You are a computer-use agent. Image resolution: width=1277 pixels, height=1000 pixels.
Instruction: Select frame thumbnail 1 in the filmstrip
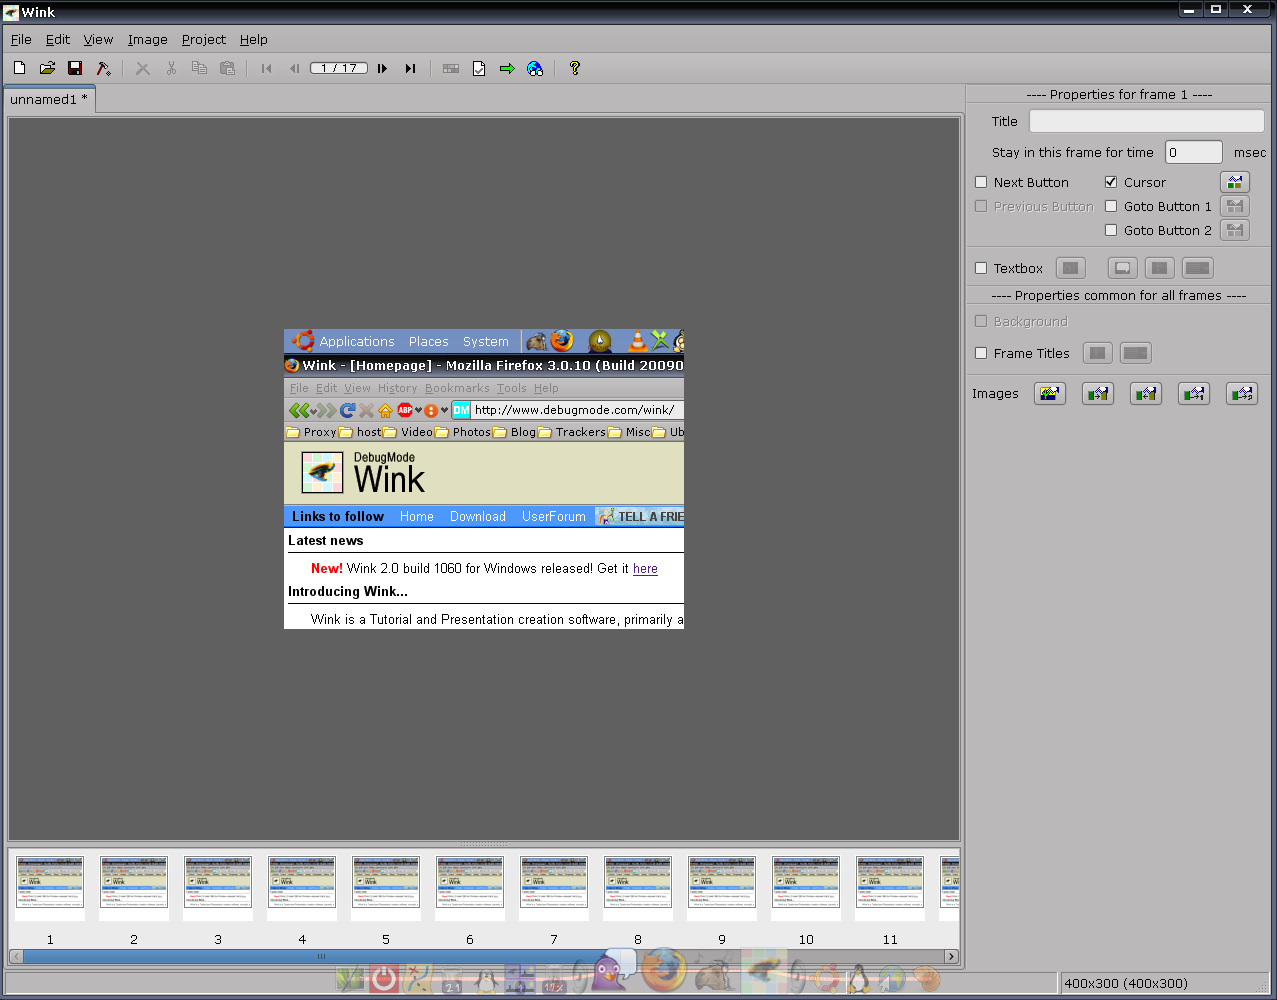coord(50,886)
